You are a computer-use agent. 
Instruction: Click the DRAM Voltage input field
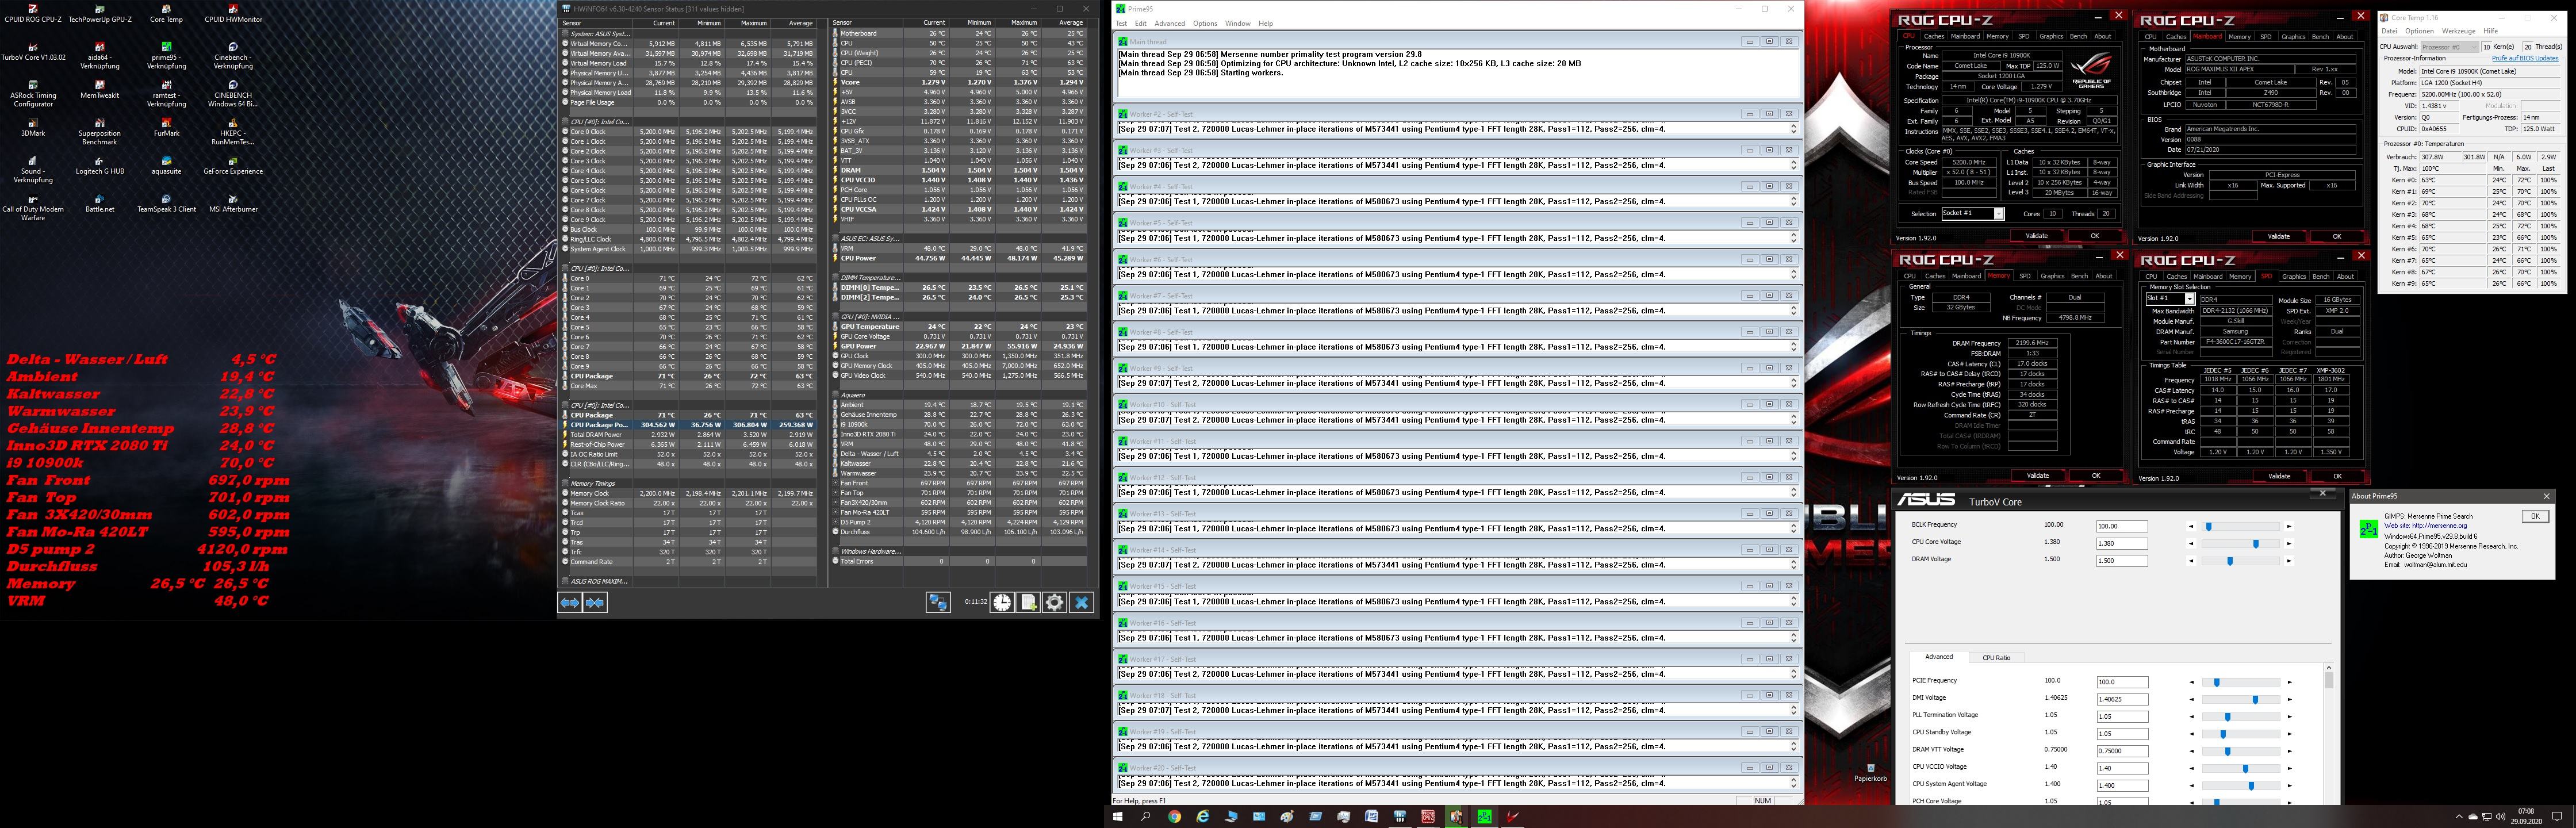coord(2121,561)
